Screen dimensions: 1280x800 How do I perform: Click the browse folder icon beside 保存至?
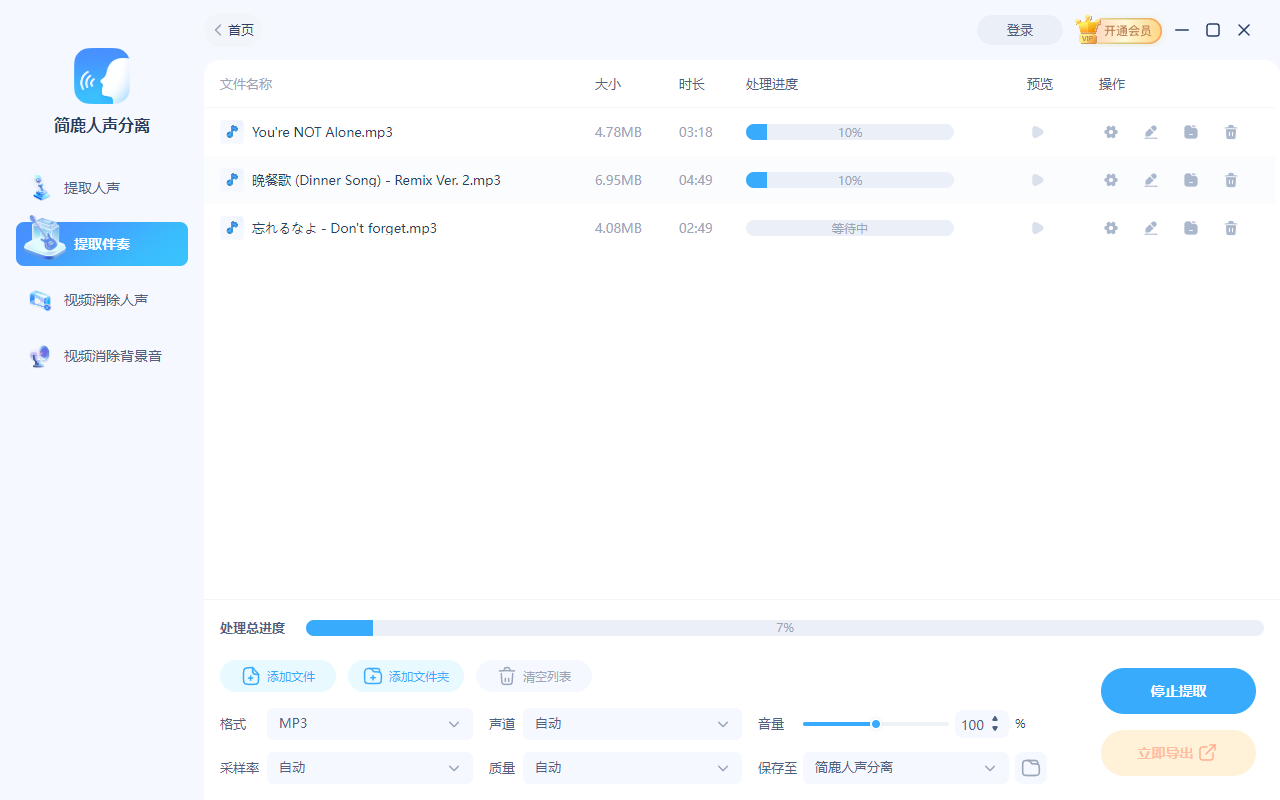click(1030, 768)
